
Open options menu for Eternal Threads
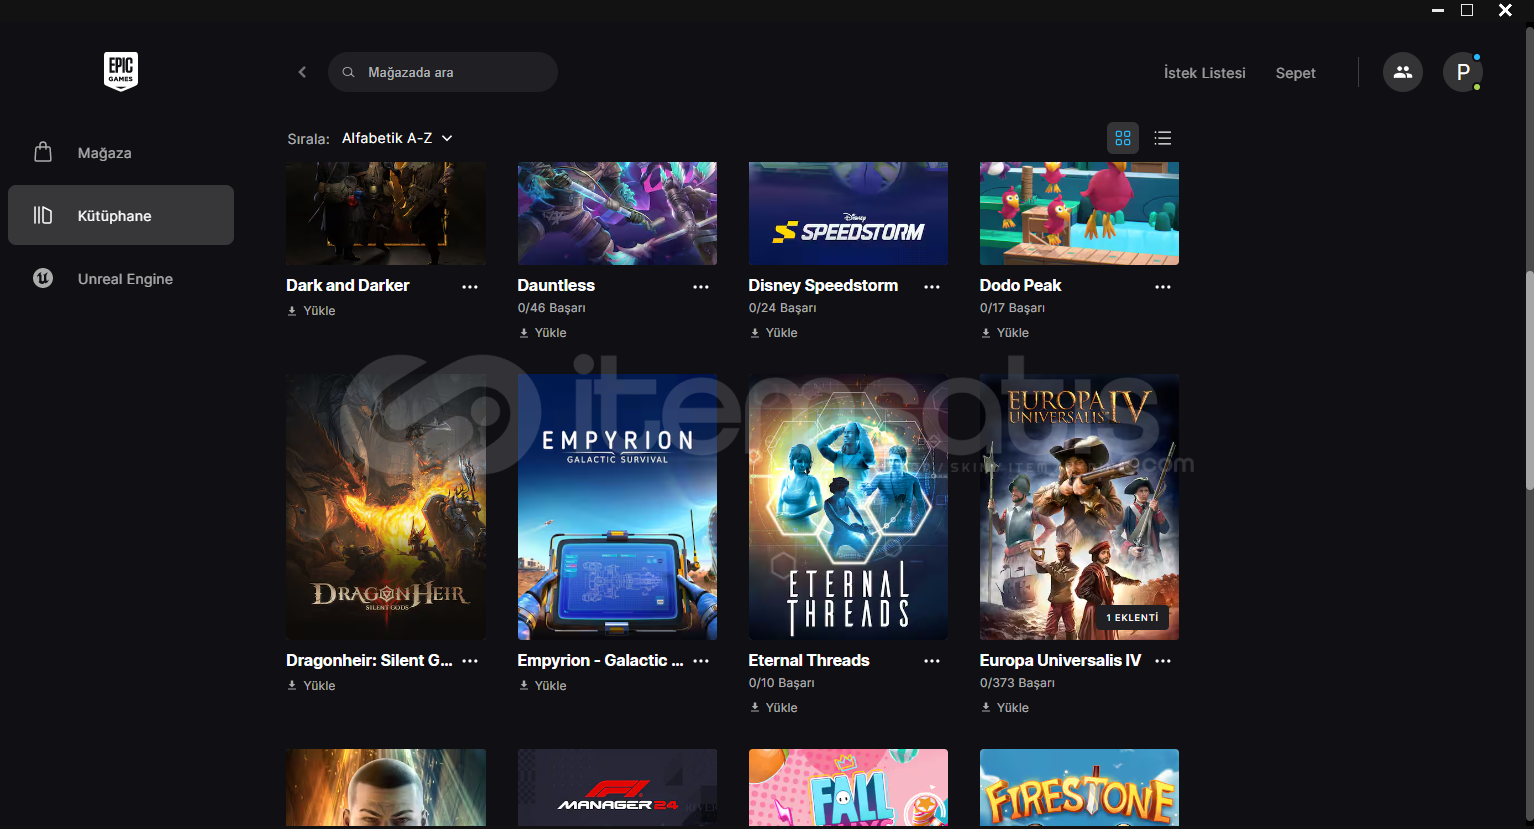pos(932,661)
